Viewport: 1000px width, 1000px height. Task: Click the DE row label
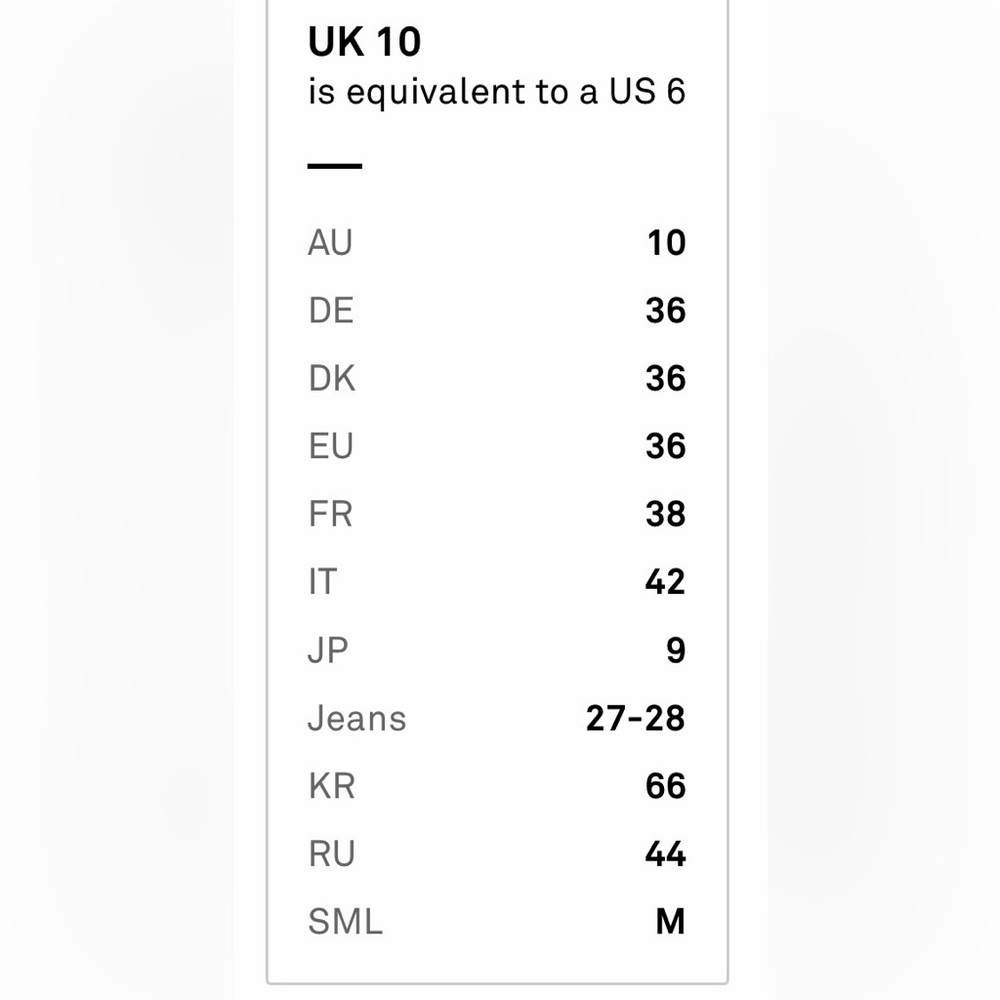coord(330,311)
